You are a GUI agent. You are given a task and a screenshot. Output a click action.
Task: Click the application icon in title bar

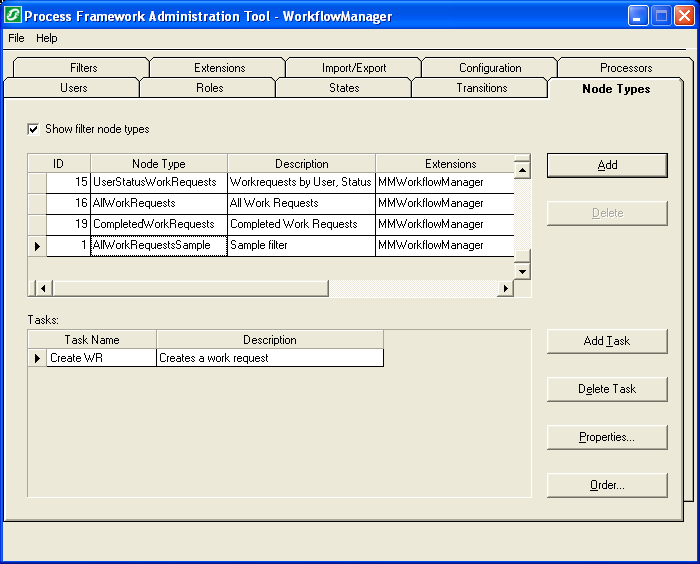click(x=13, y=16)
